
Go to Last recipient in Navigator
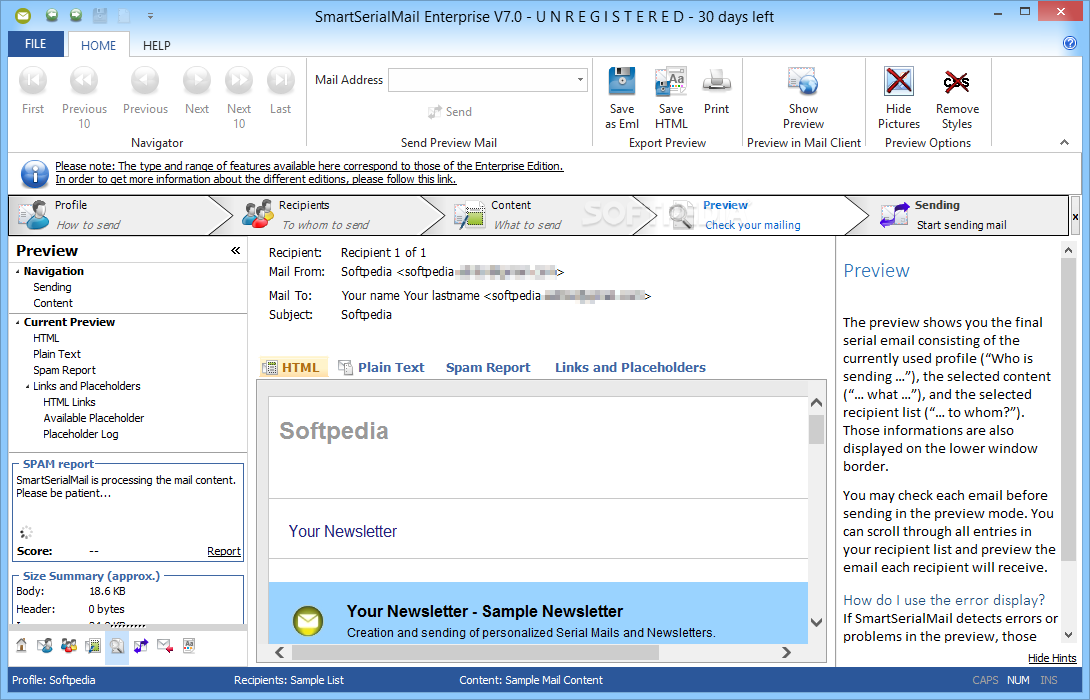point(281,90)
